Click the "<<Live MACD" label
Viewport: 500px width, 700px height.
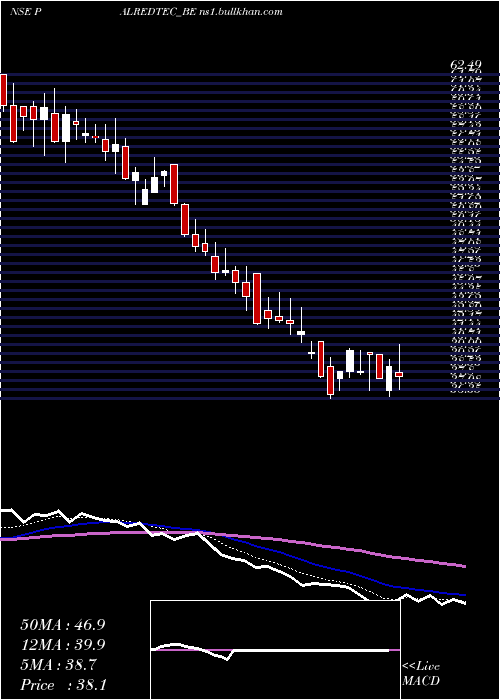(x=421, y=674)
